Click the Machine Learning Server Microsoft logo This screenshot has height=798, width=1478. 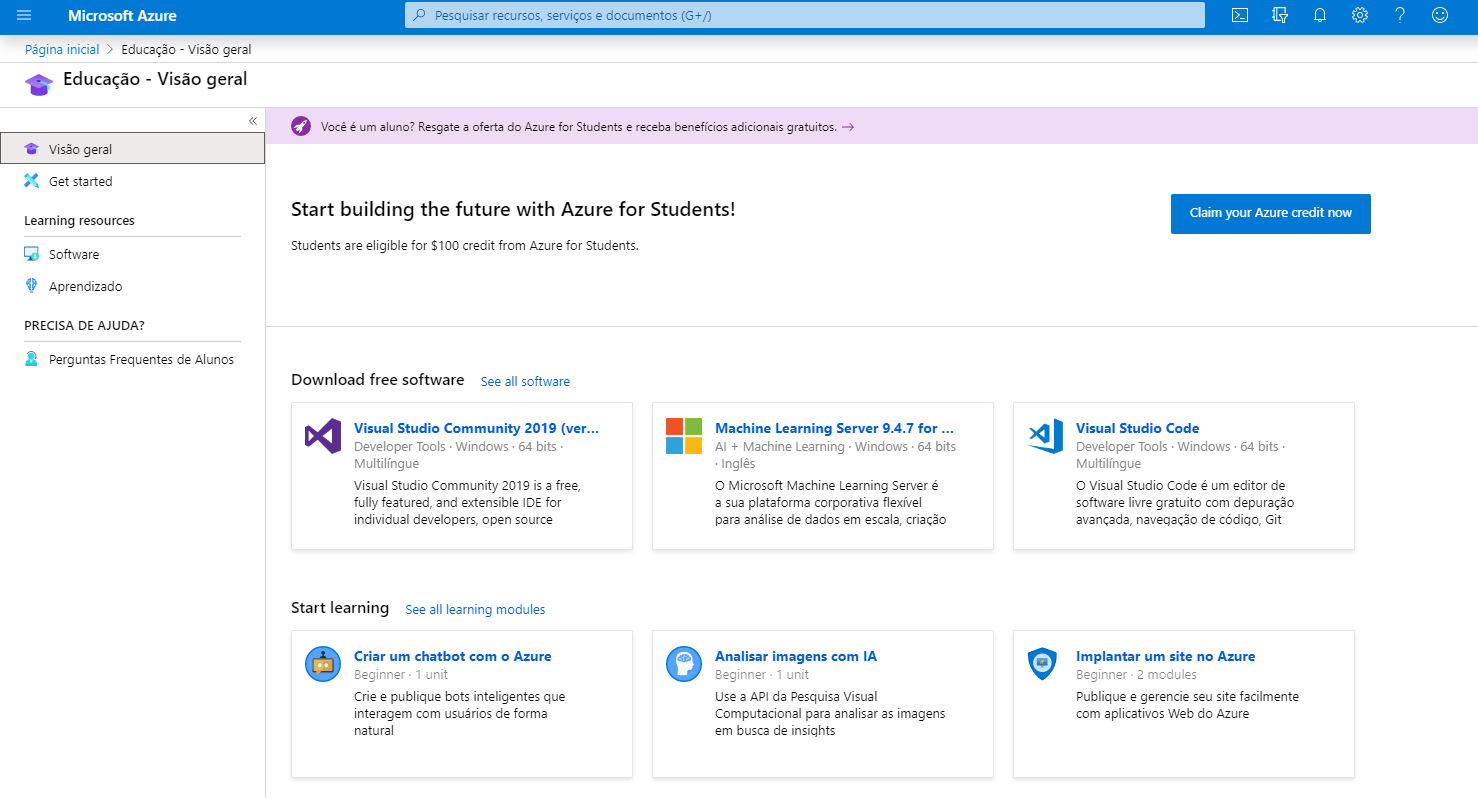[x=684, y=437]
